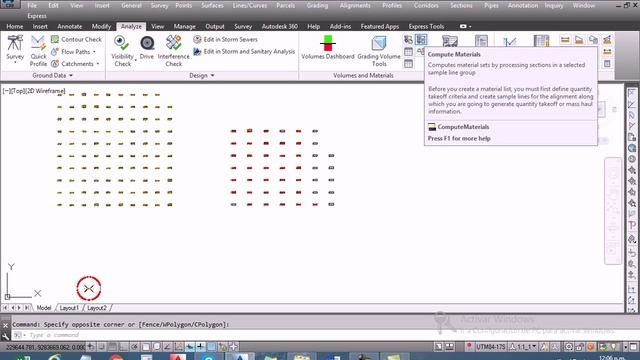Switch to the Home ribbon tab
Screen dimensions: 640x360
(15, 26)
